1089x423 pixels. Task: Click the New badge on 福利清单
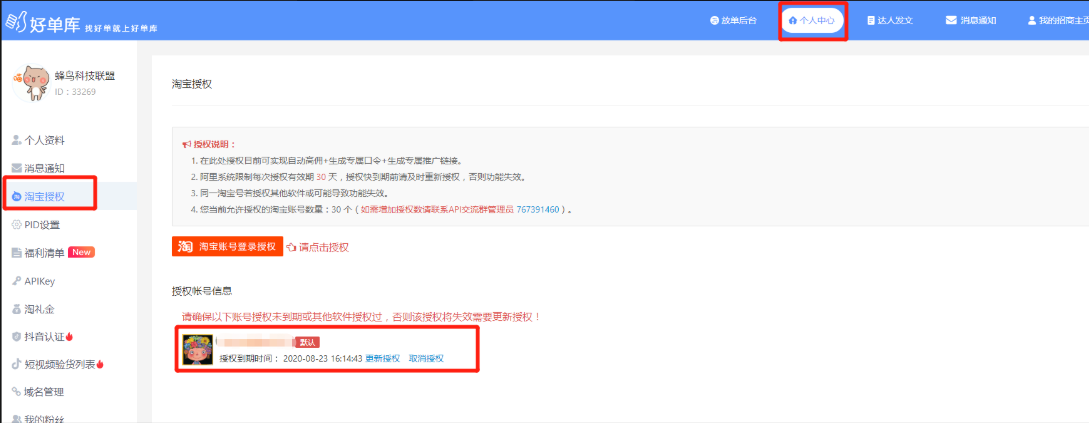pos(81,252)
